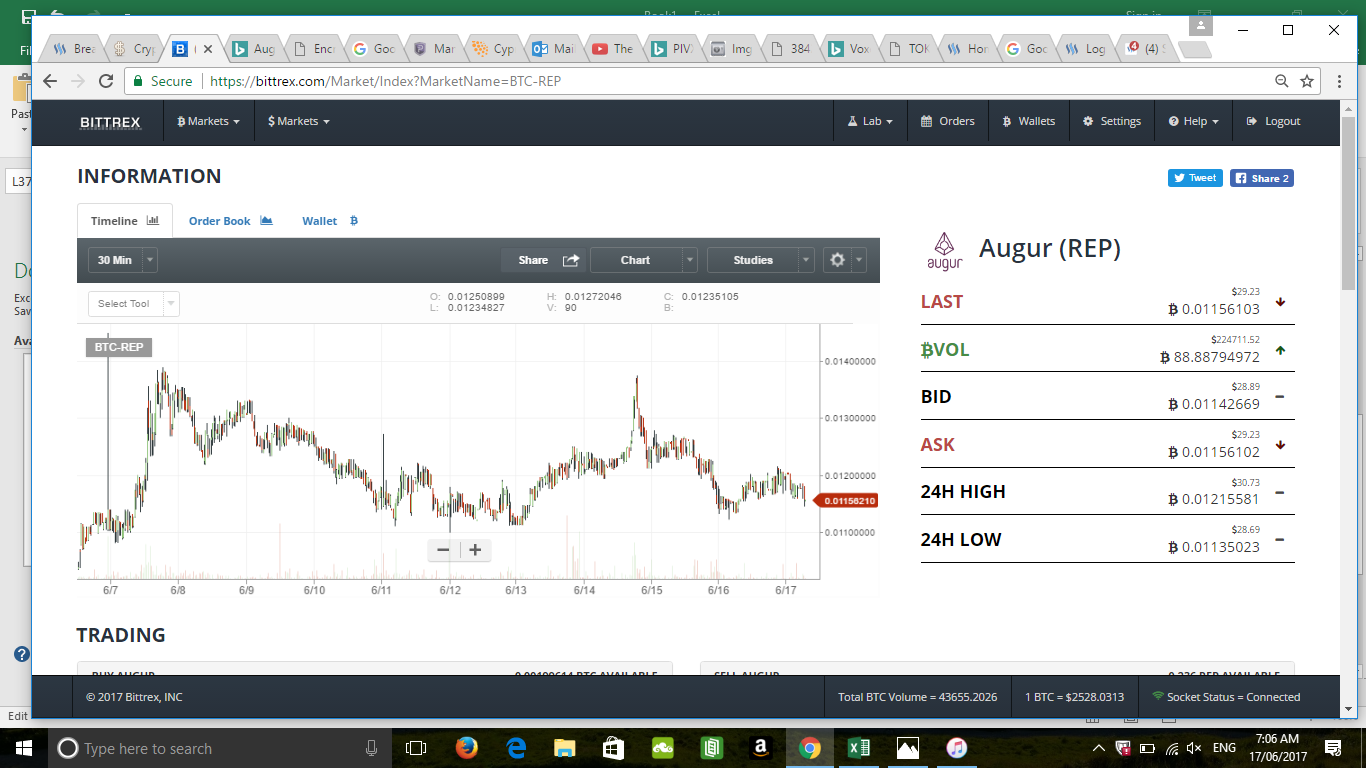Click the 1 BTC = $2528.0313 rate

(1075, 697)
